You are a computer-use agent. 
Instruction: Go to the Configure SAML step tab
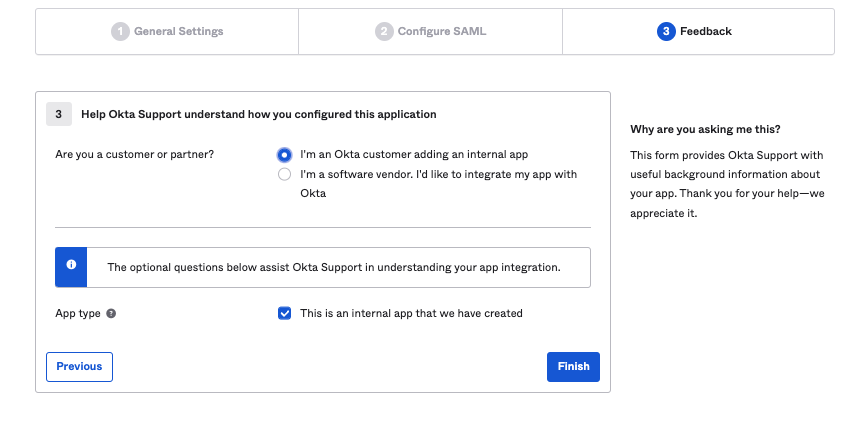coord(430,32)
